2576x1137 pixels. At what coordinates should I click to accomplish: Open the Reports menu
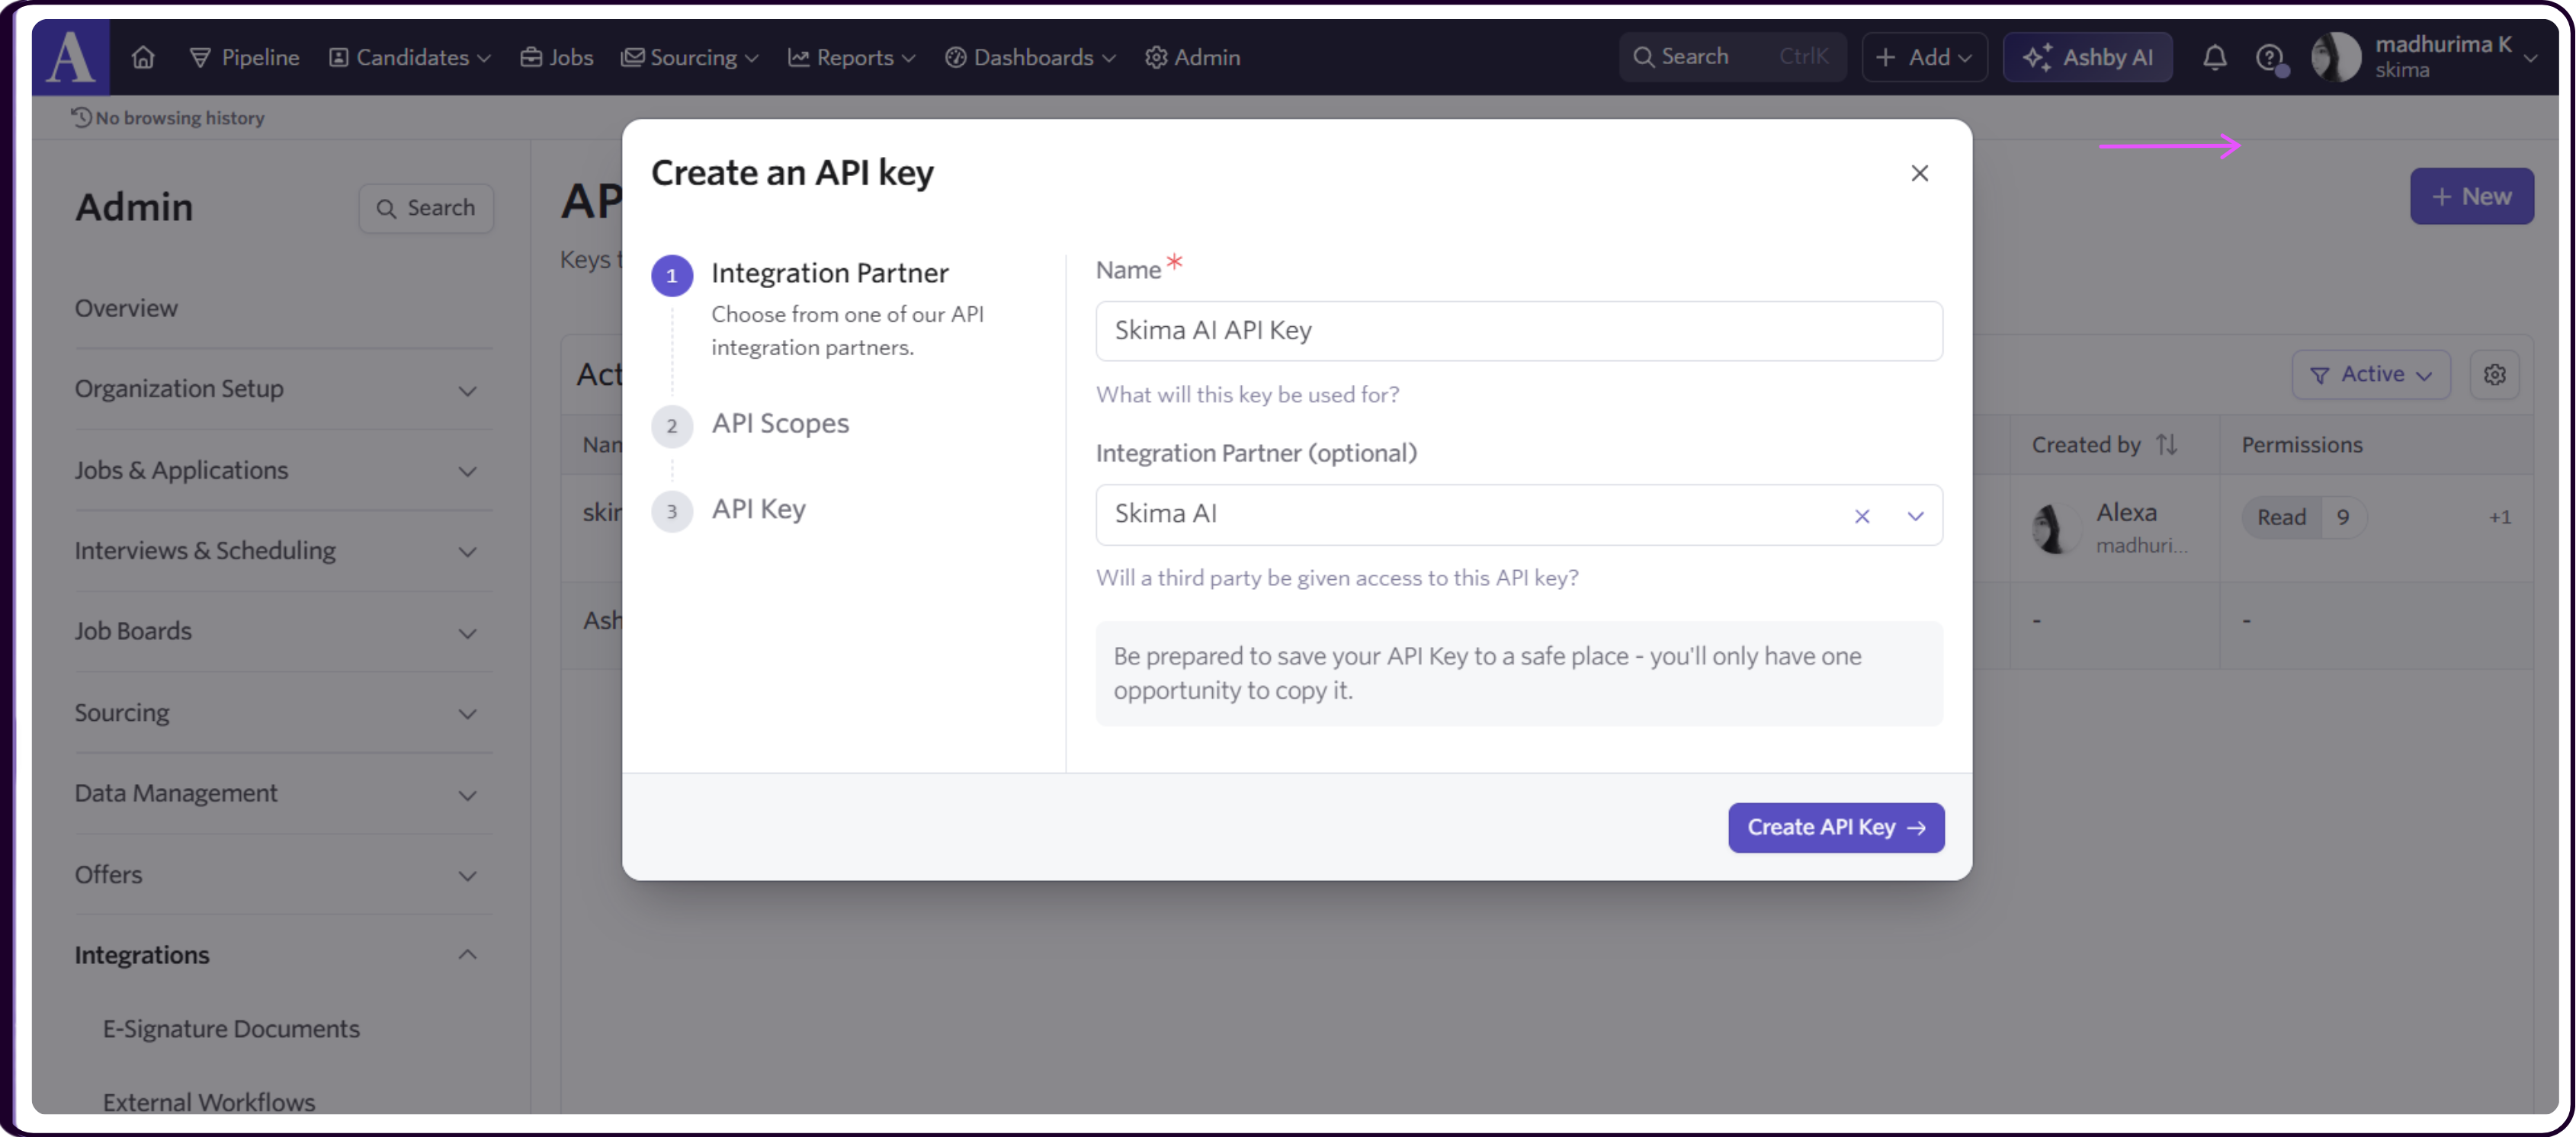(852, 58)
